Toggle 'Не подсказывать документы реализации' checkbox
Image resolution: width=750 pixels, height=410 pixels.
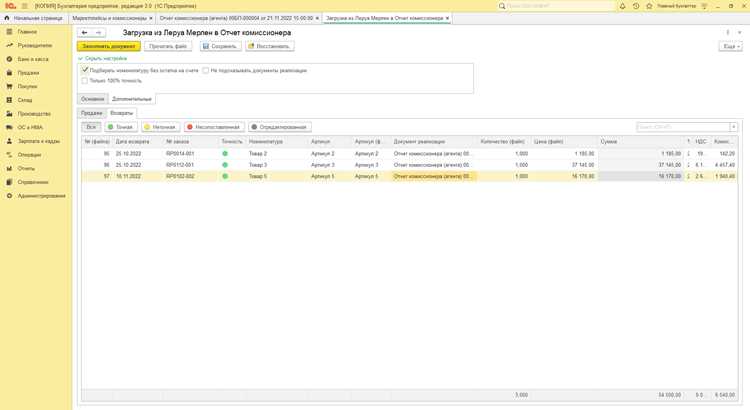[206, 70]
